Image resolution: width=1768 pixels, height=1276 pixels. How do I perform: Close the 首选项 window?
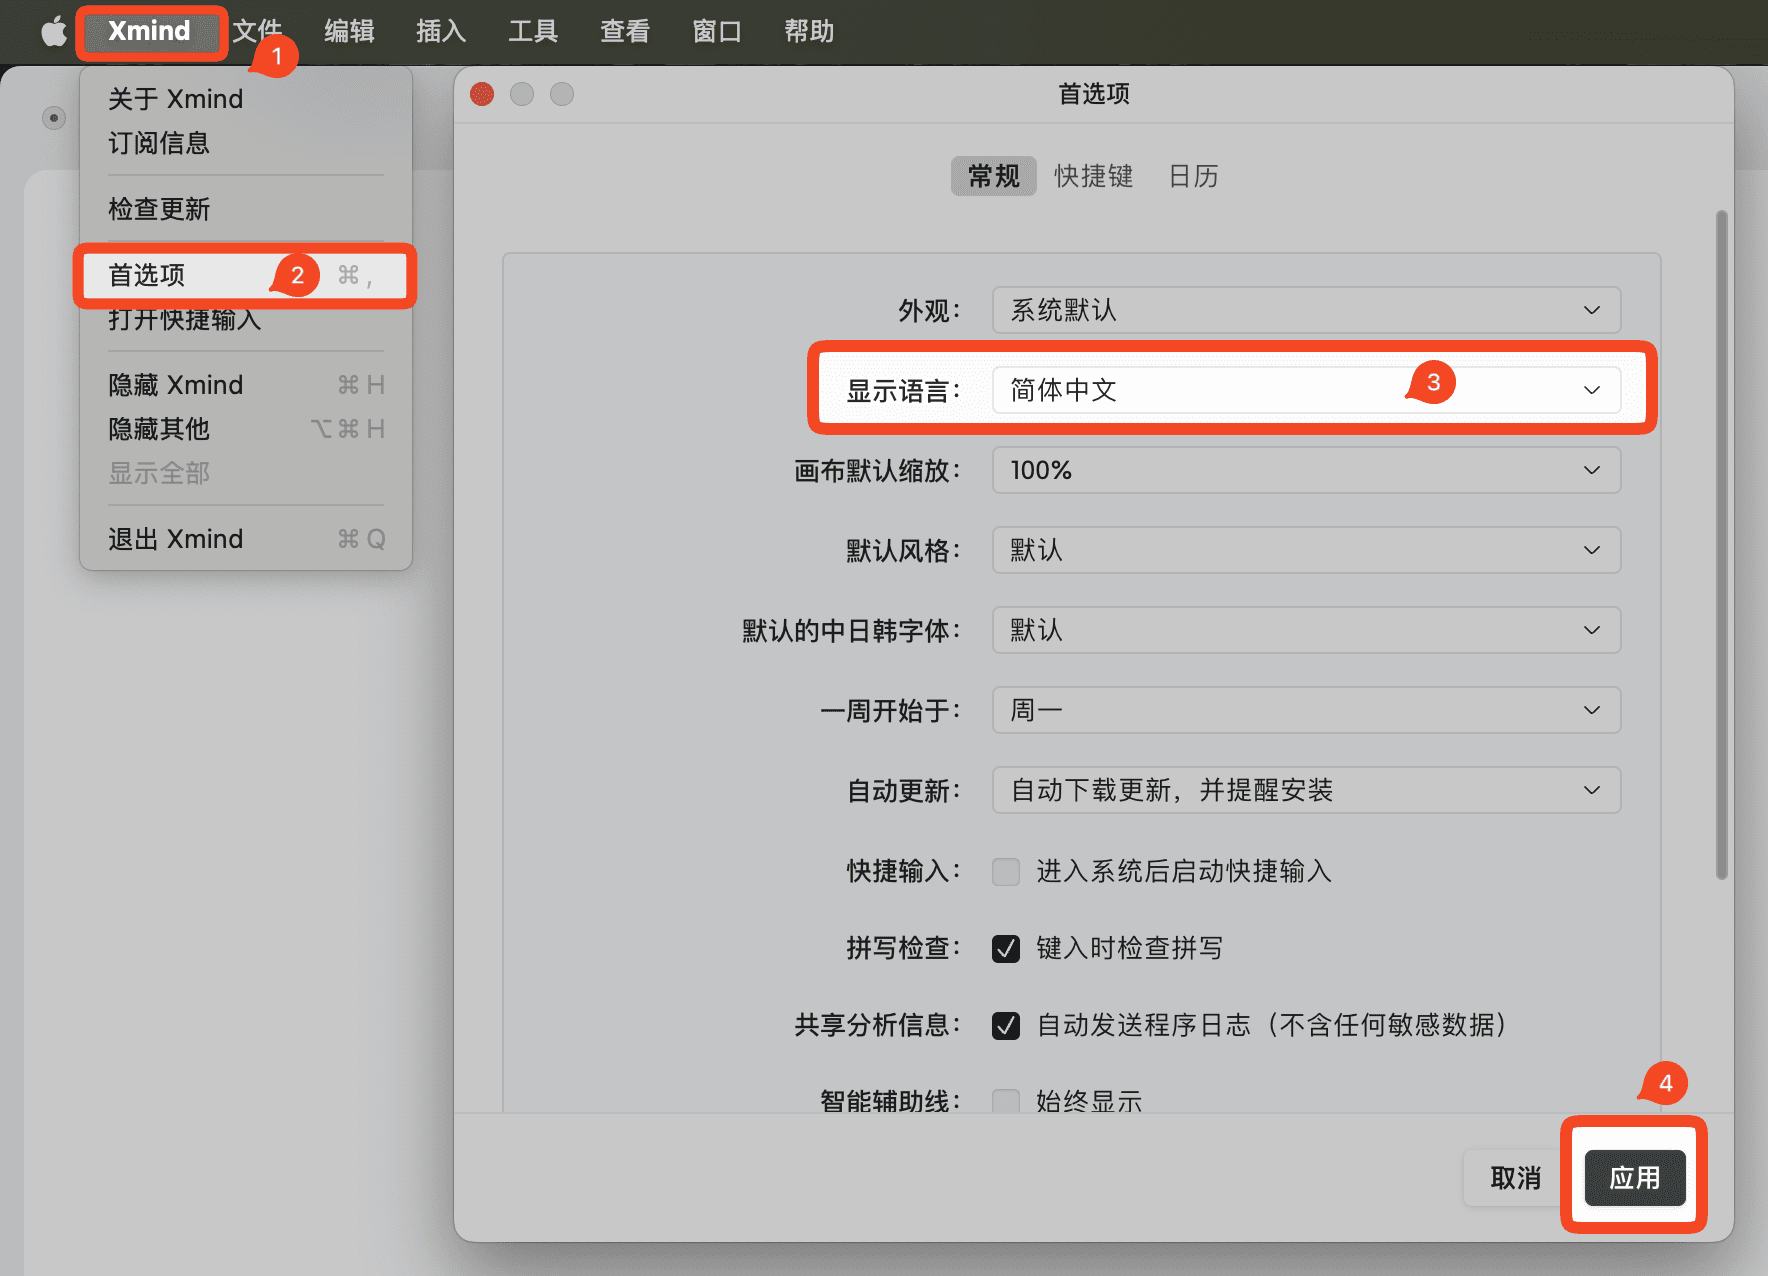click(x=482, y=94)
